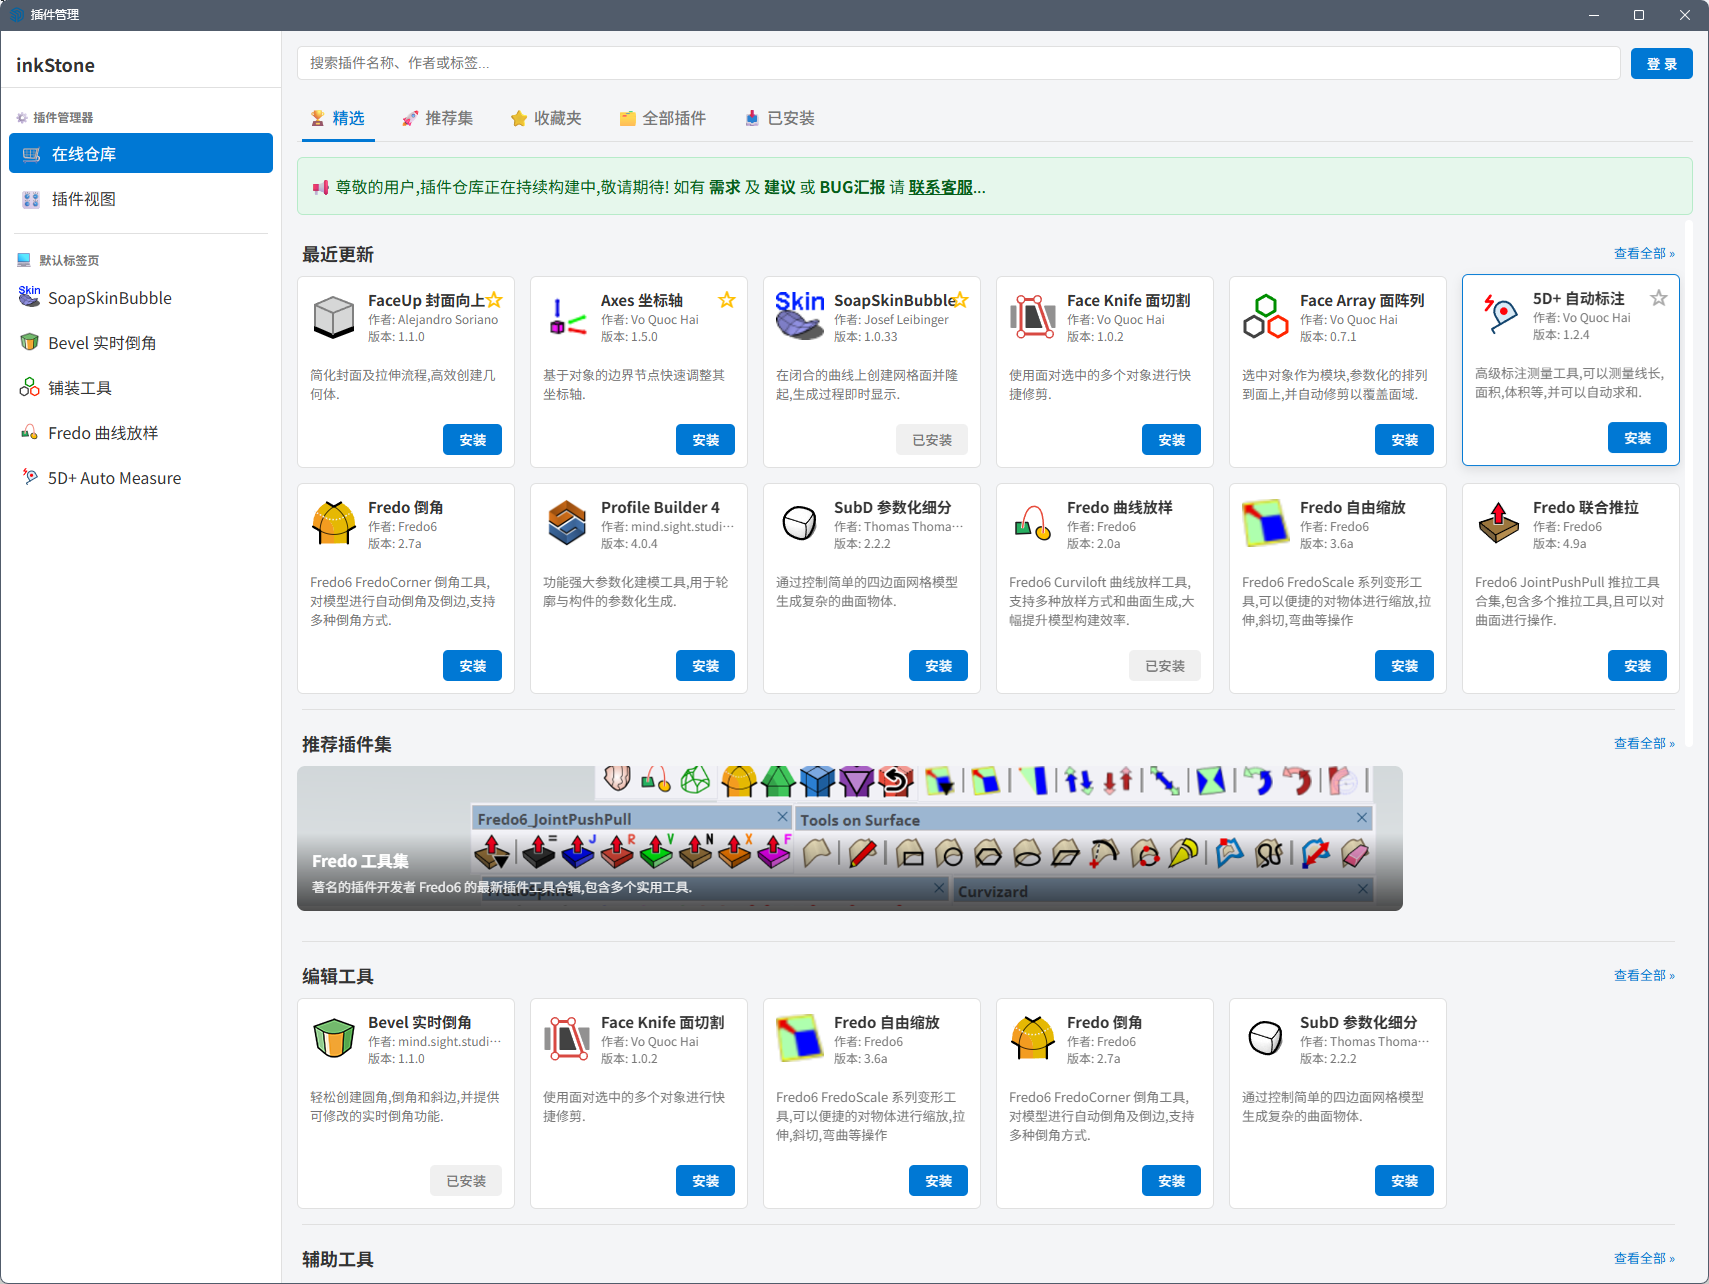Install the Face Array 面阵列 plugin
This screenshot has height=1284, width=1709.
(x=1404, y=439)
